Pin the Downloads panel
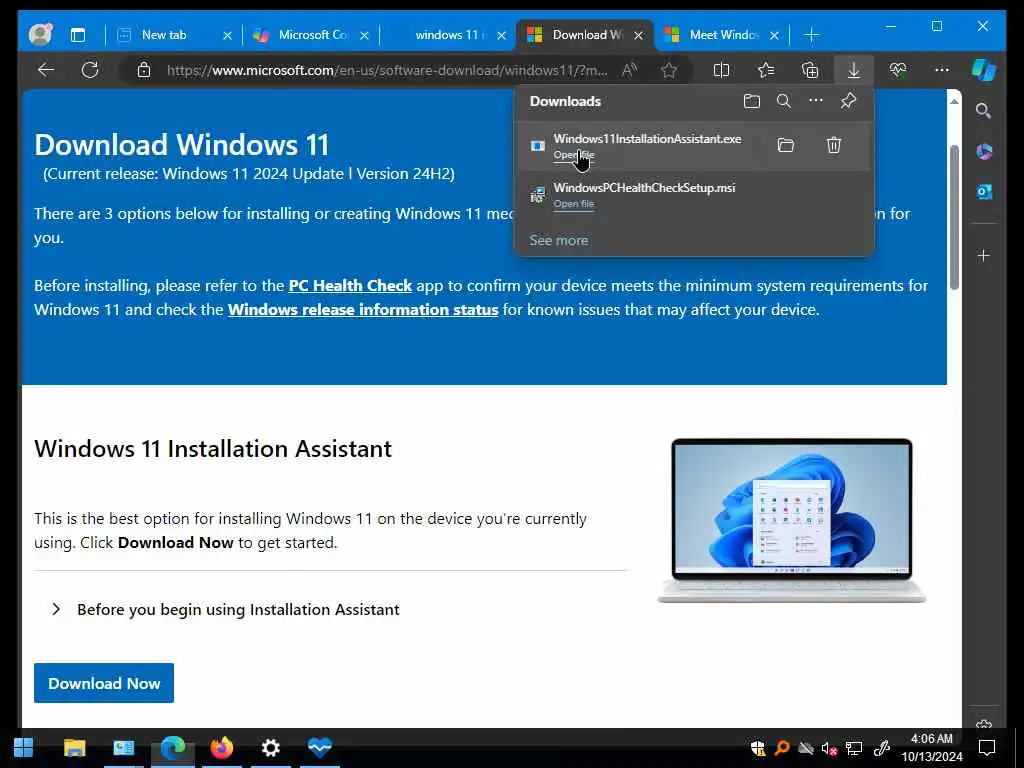 point(848,101)
